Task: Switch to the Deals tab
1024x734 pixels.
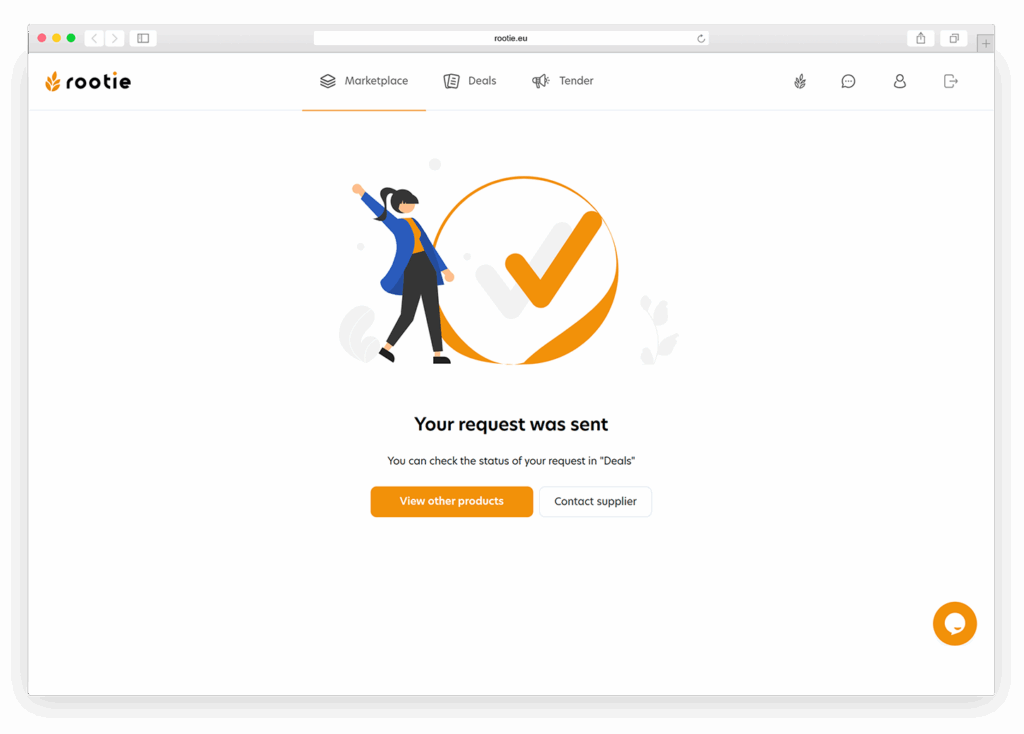Action: [470, 81]
